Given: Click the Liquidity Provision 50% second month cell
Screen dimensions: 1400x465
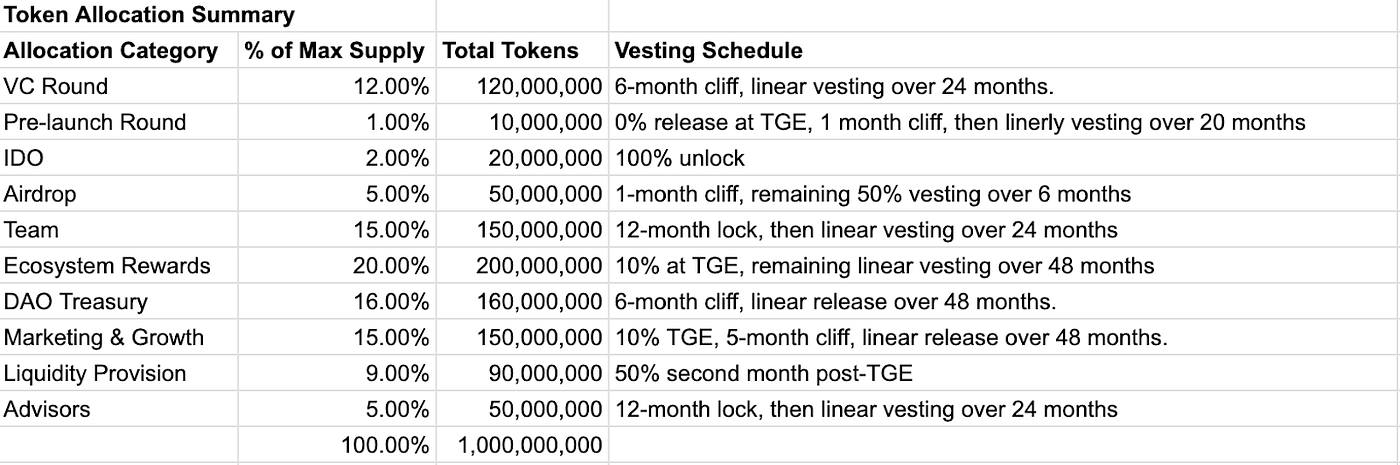Looking at the screenshot, I should 1004,373.
